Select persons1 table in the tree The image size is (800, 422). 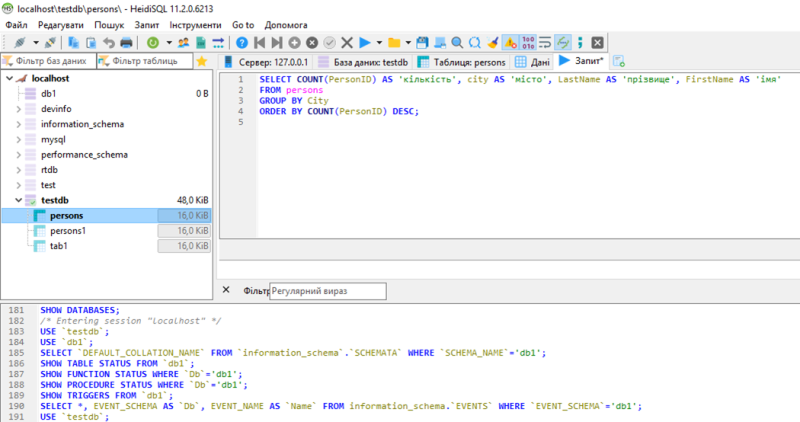tap(68, 230)
